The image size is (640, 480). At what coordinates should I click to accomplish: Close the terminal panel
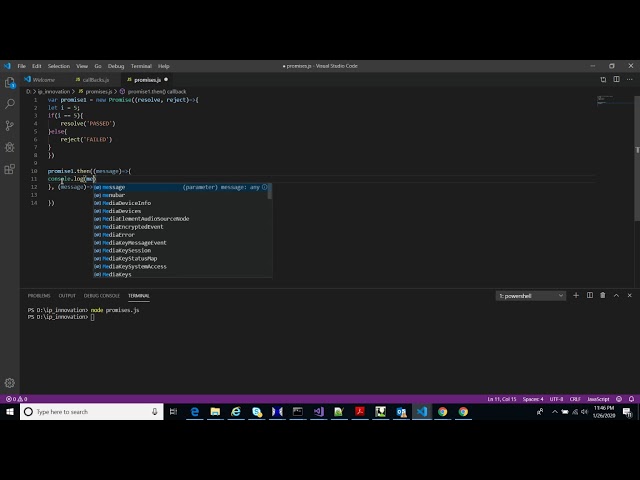pyautogui.click(x=629, y=295)
